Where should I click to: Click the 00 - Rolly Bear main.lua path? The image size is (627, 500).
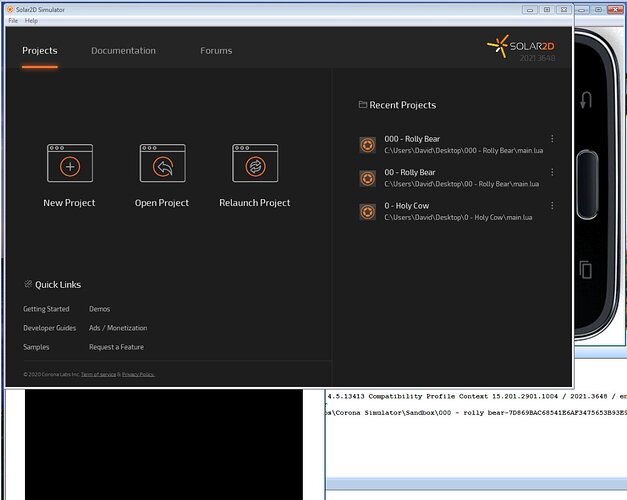(x=462, y=184)
